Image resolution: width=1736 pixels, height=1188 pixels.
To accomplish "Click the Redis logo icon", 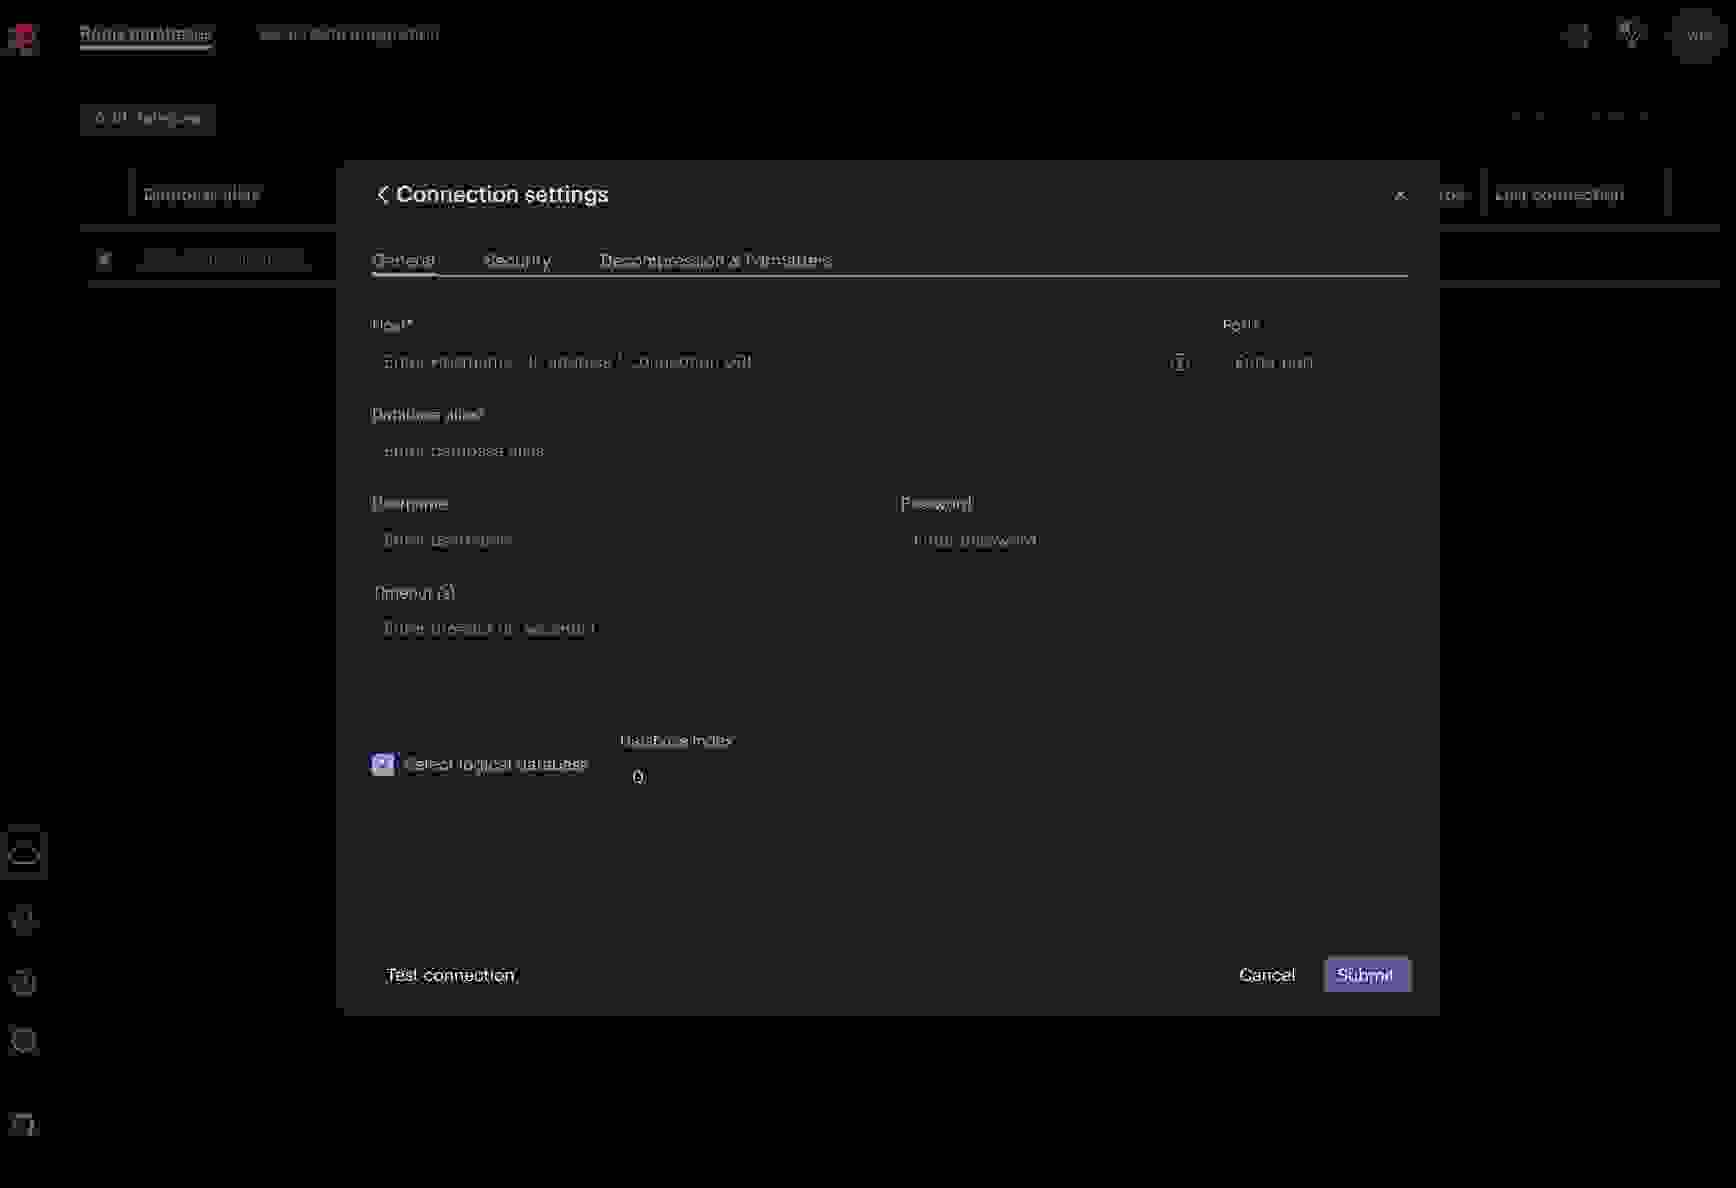I will pos(23,37).
